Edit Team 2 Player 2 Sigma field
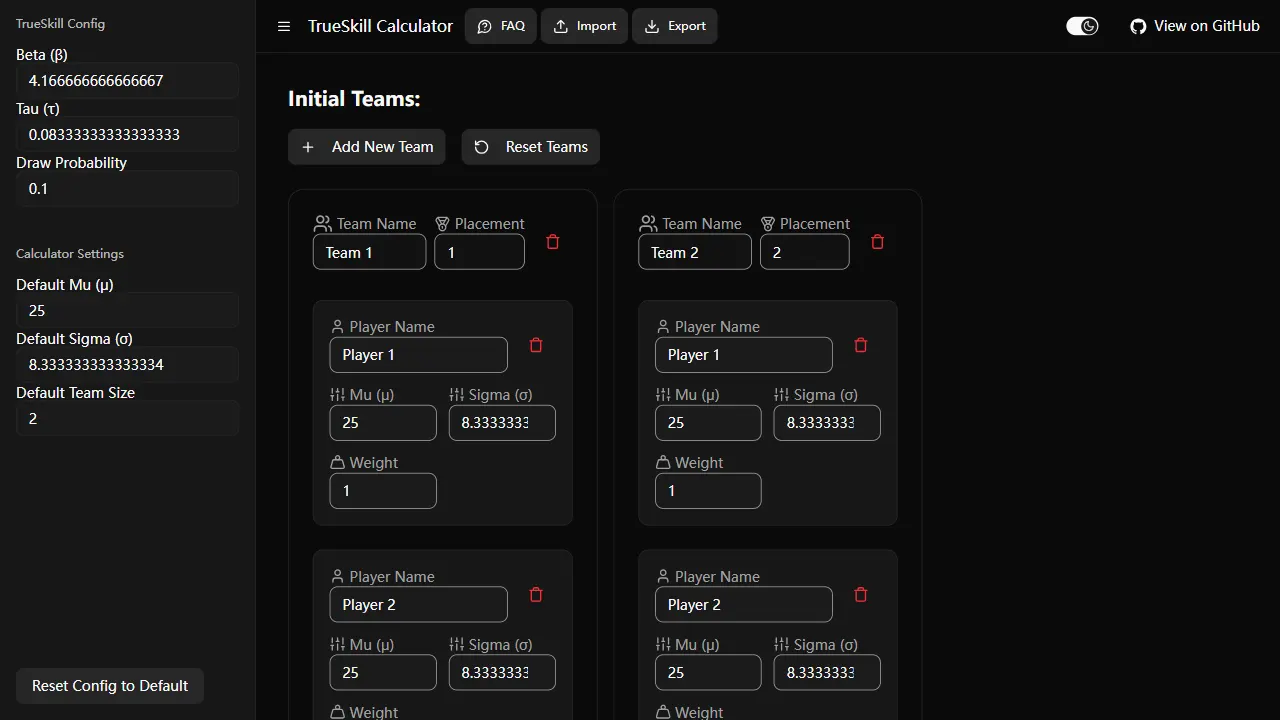Viewport: 1280px width, 720px height. click(827, 673)
